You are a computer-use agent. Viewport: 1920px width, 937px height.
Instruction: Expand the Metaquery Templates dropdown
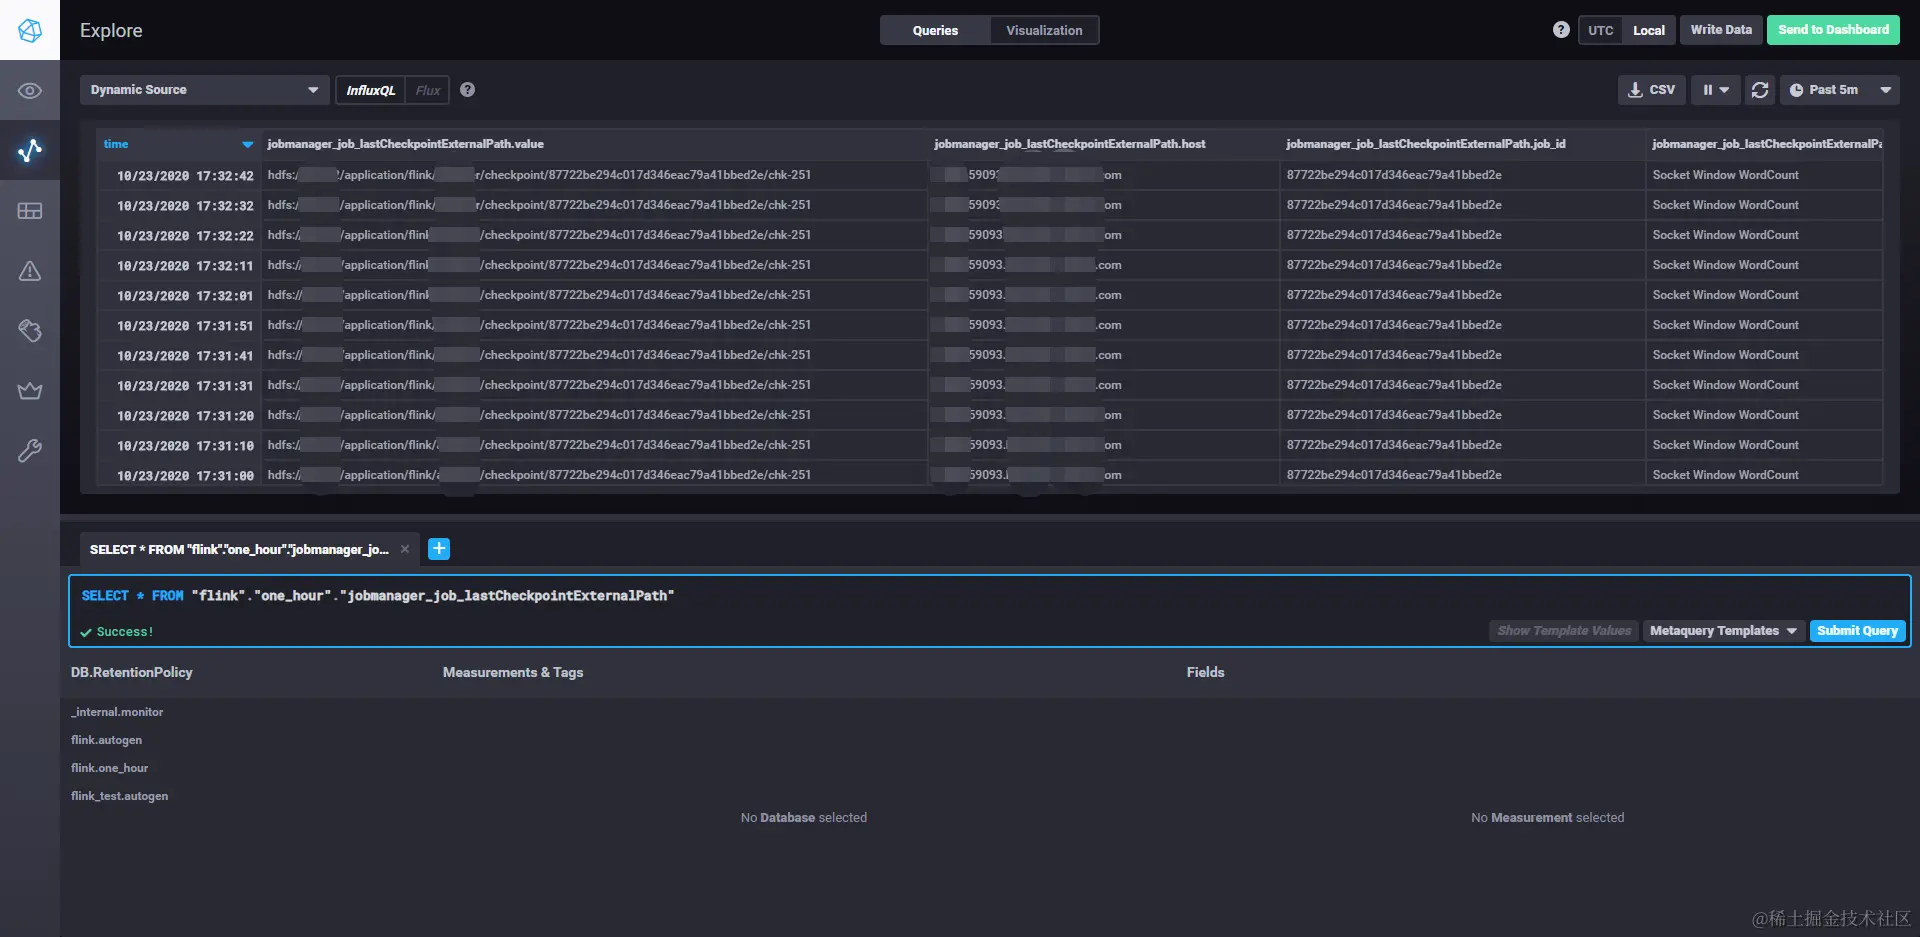(x=1724, y=631)
